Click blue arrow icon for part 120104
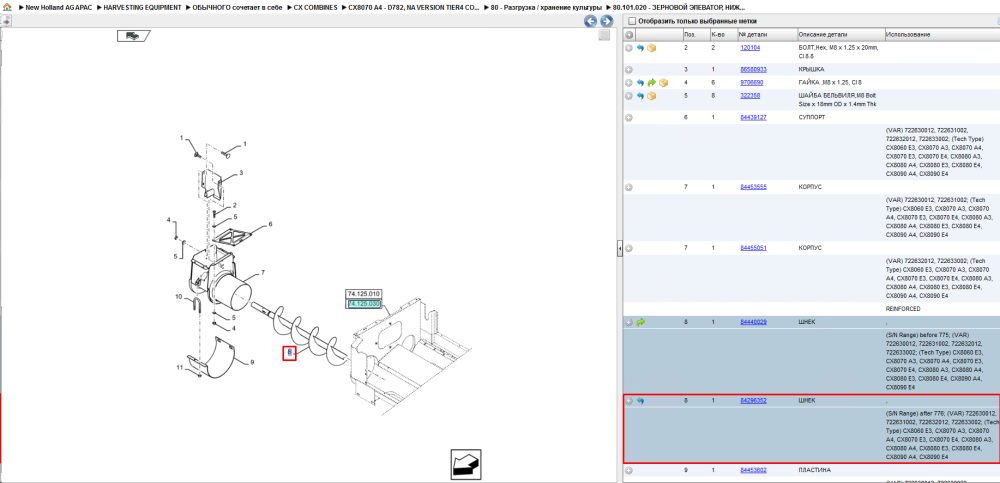The height and width of the screenshot is (483, 1000). tap(640, 48)
